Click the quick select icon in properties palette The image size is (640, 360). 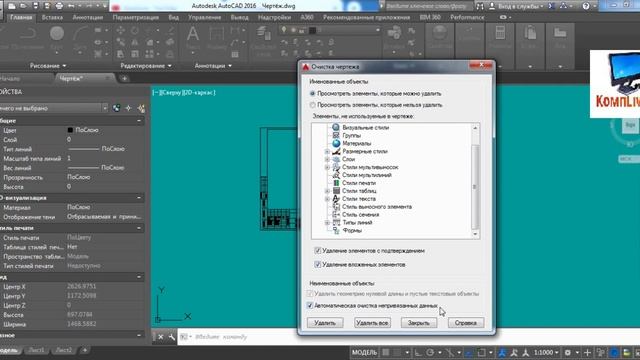coord(141,108)
